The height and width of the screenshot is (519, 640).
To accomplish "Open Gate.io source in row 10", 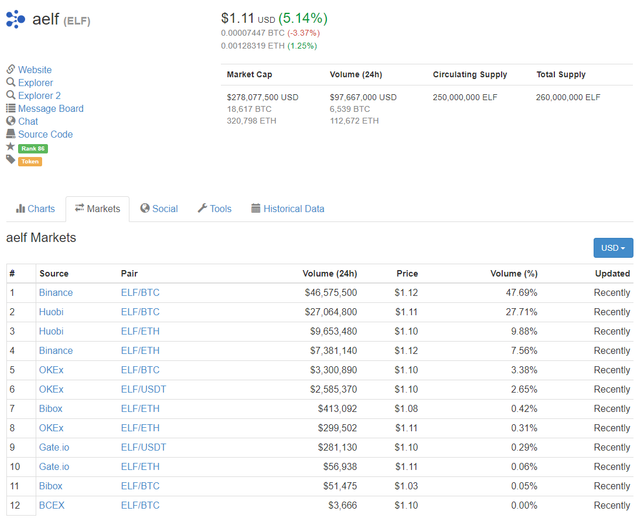I will [x=54, y=466].
